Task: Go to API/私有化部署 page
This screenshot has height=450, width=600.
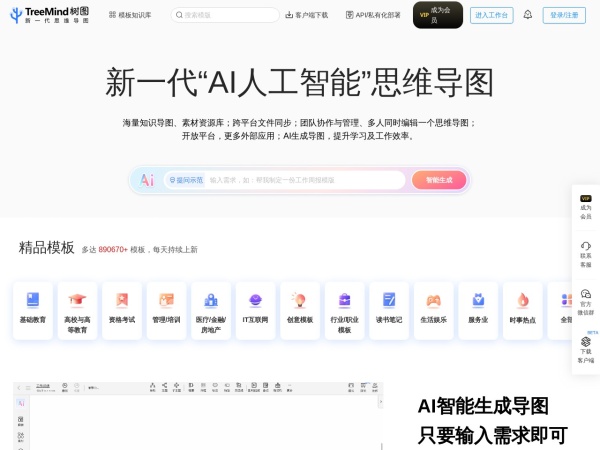Action: [372, 15]
